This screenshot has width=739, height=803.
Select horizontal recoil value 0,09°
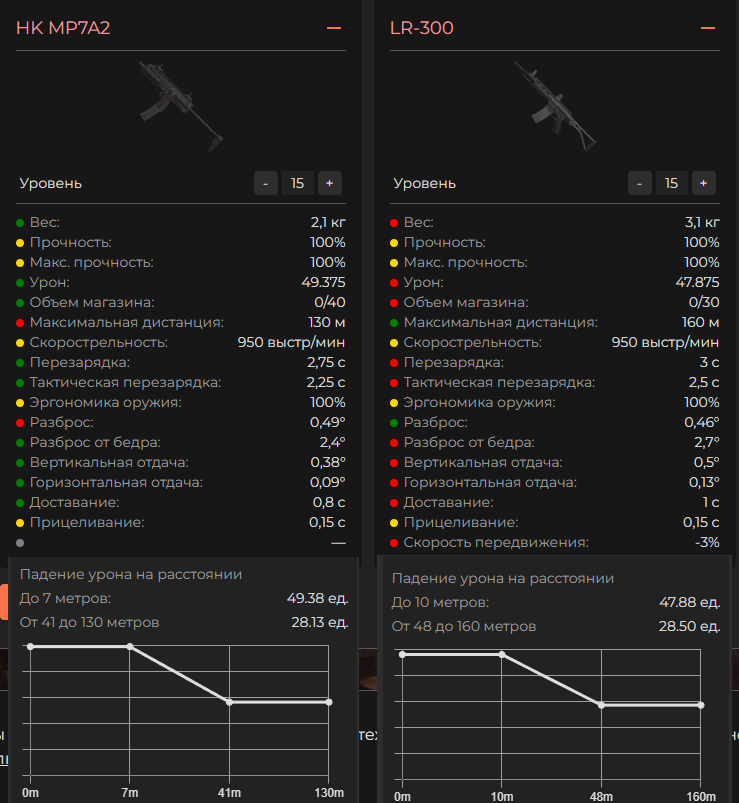coord(328,482)
